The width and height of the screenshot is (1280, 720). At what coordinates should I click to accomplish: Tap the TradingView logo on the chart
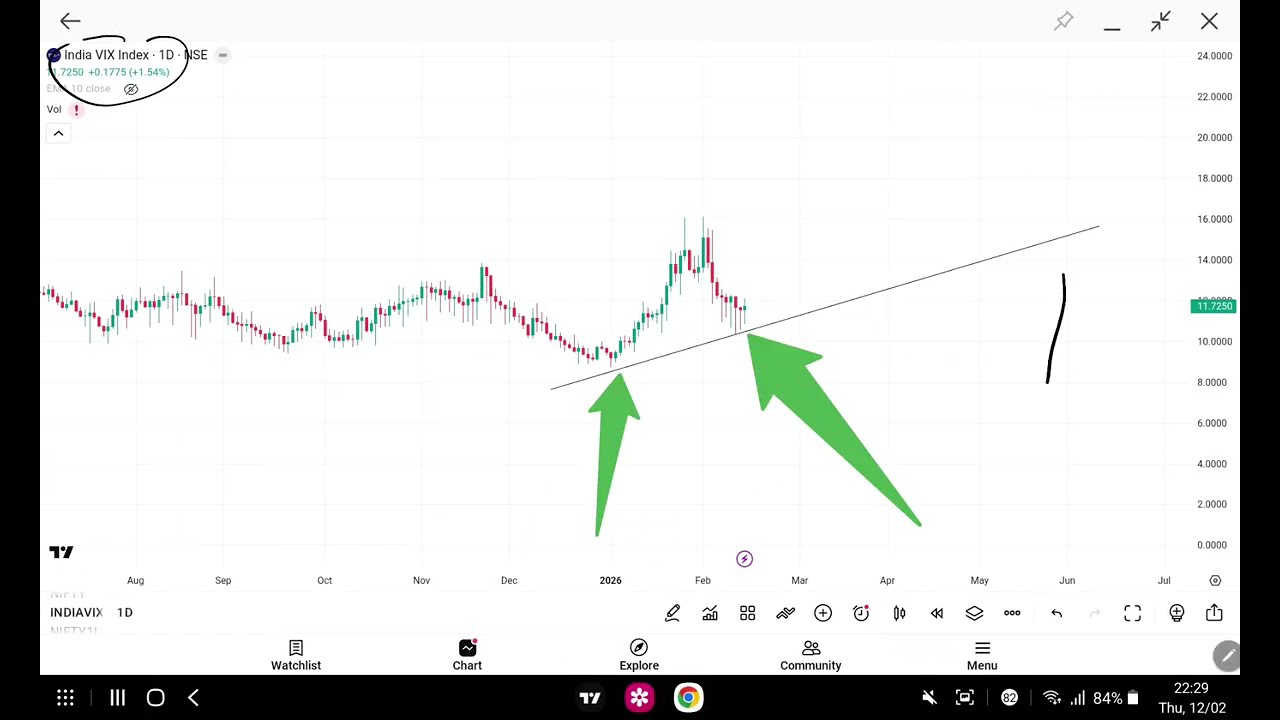click(61, 552)
